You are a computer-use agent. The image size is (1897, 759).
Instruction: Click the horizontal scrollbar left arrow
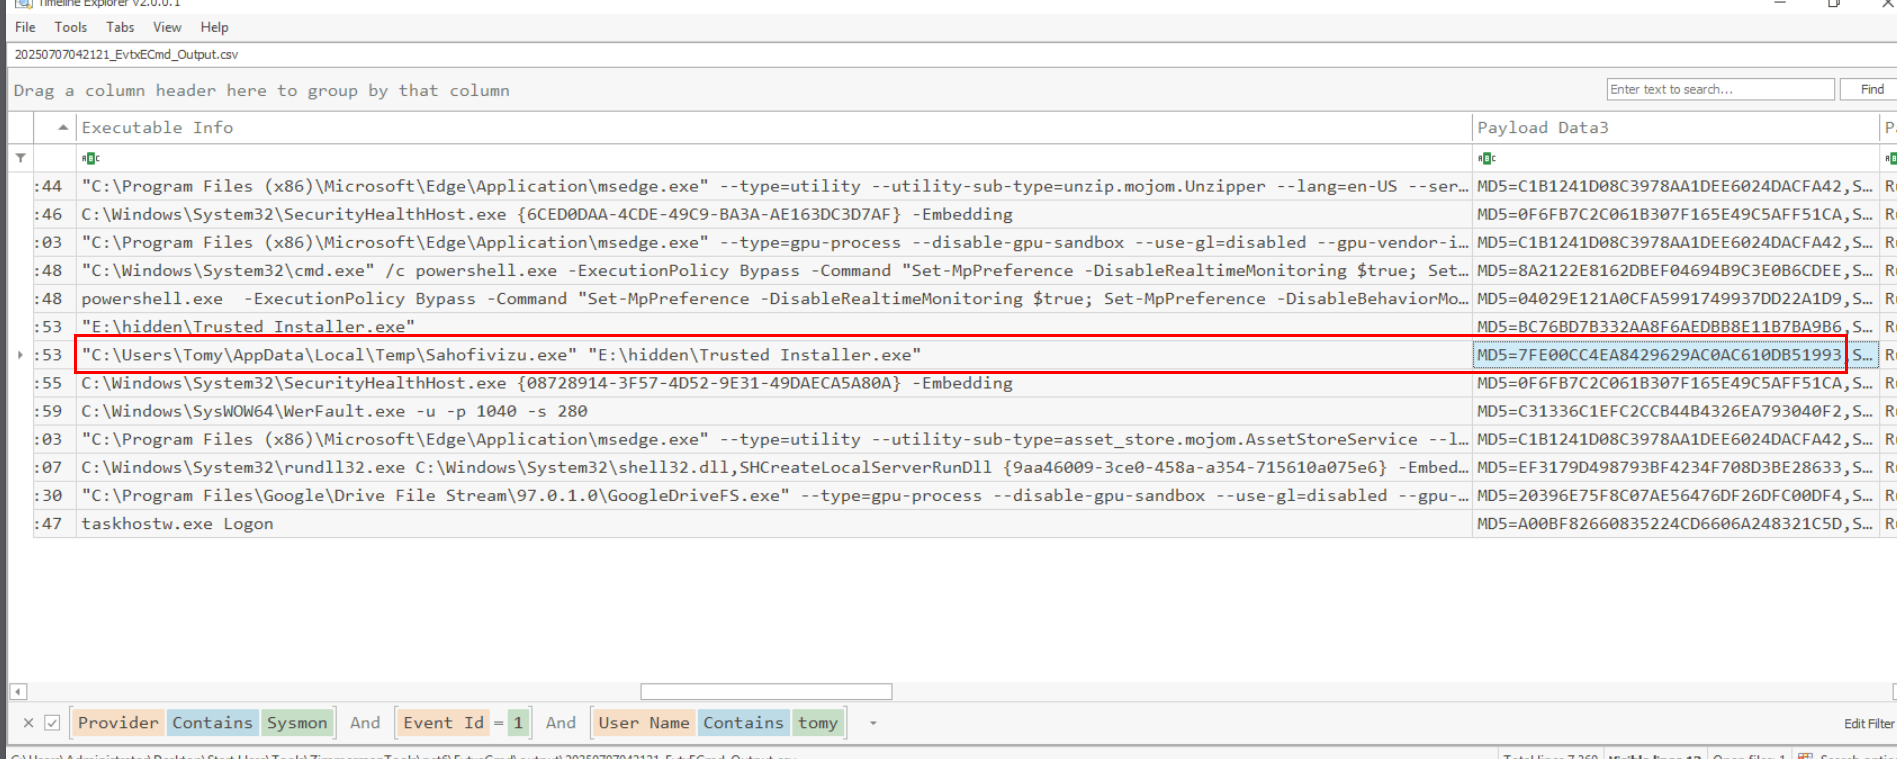coord(18,692)
